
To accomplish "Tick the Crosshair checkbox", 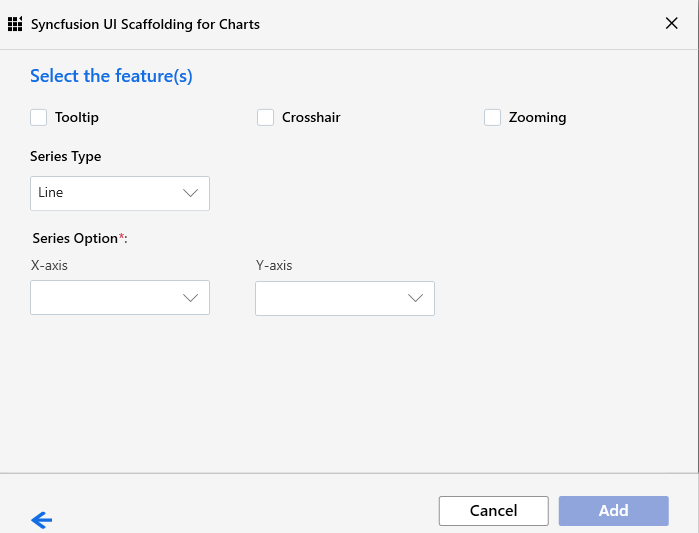I will pyautogui.click(x=265, y=118).
